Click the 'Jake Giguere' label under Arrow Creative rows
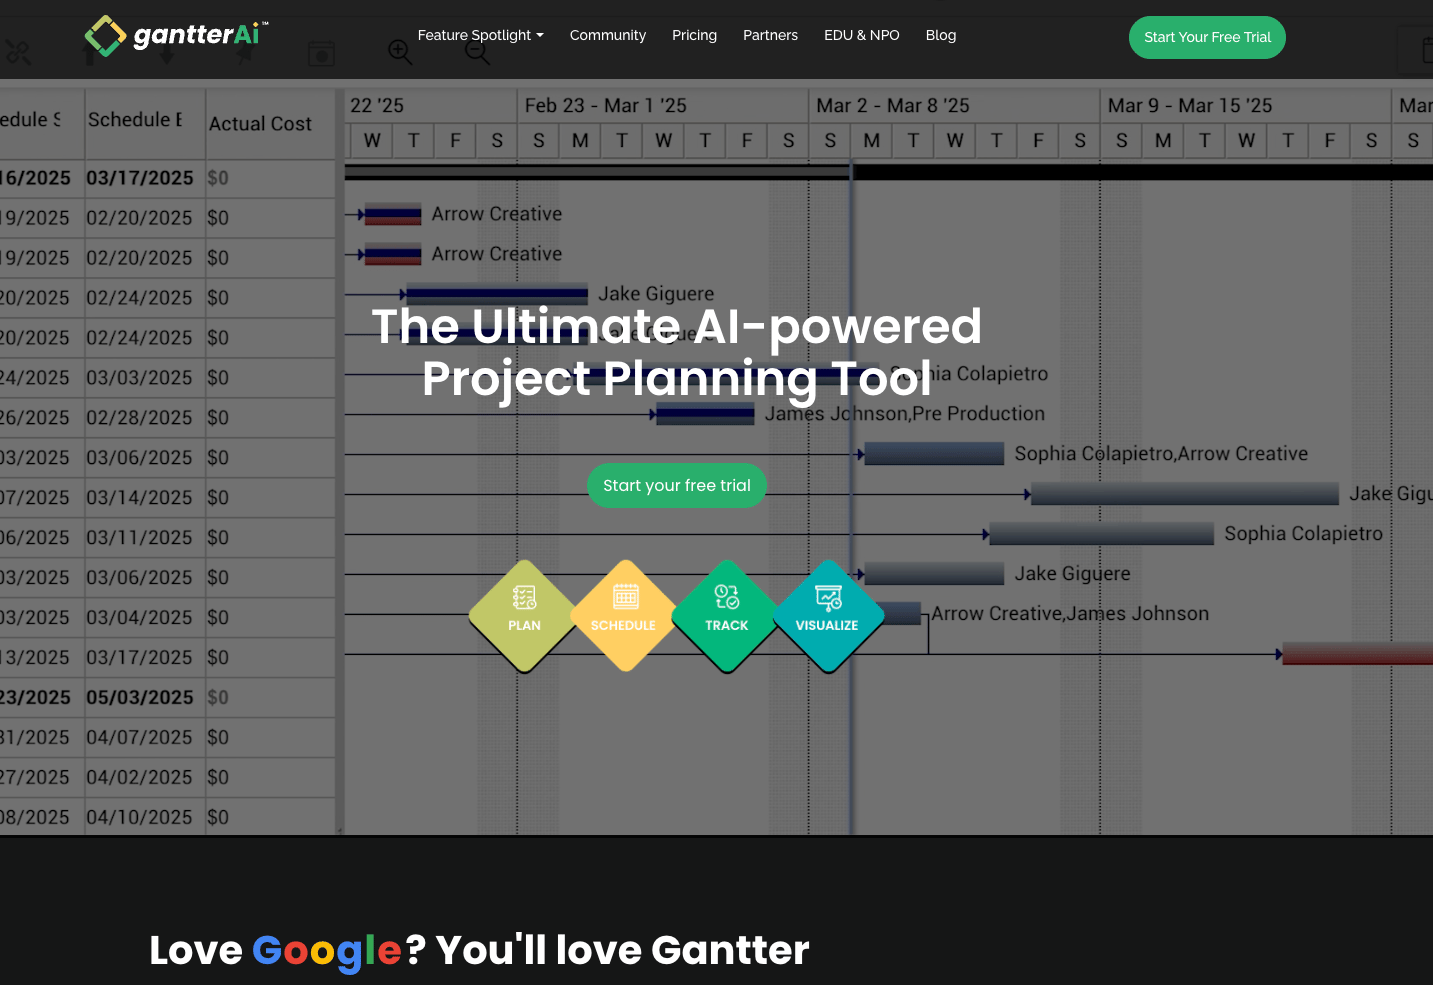Screen dimensions: 1433x985 point(656,294)
